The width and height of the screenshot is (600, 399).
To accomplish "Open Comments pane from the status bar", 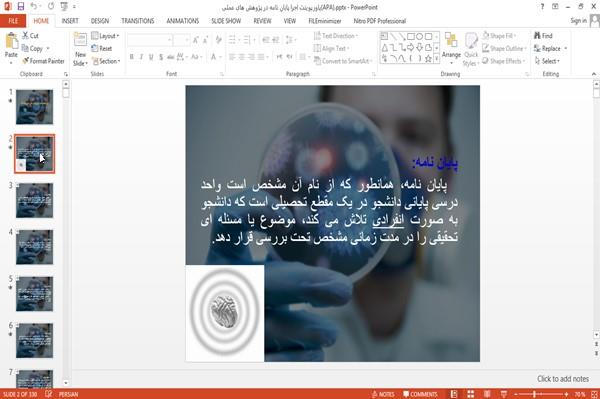I will tap(420, 394).
